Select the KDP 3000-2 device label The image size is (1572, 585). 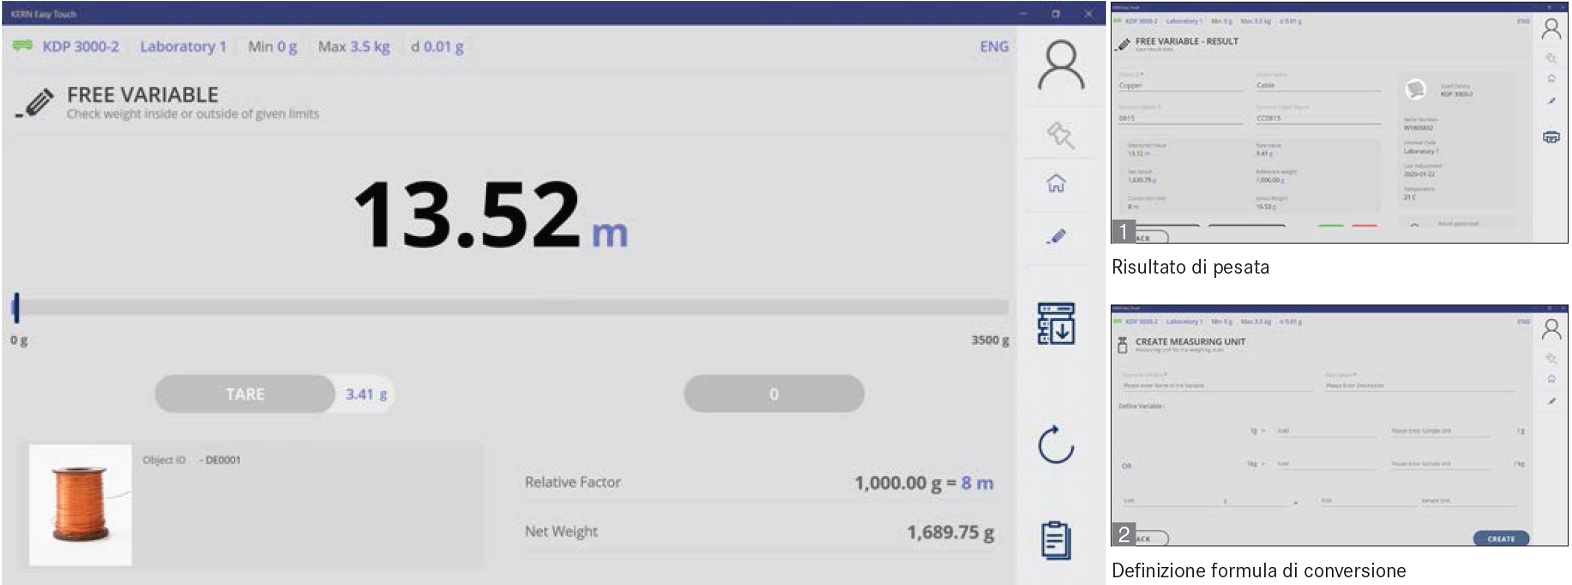pos(80,46)
